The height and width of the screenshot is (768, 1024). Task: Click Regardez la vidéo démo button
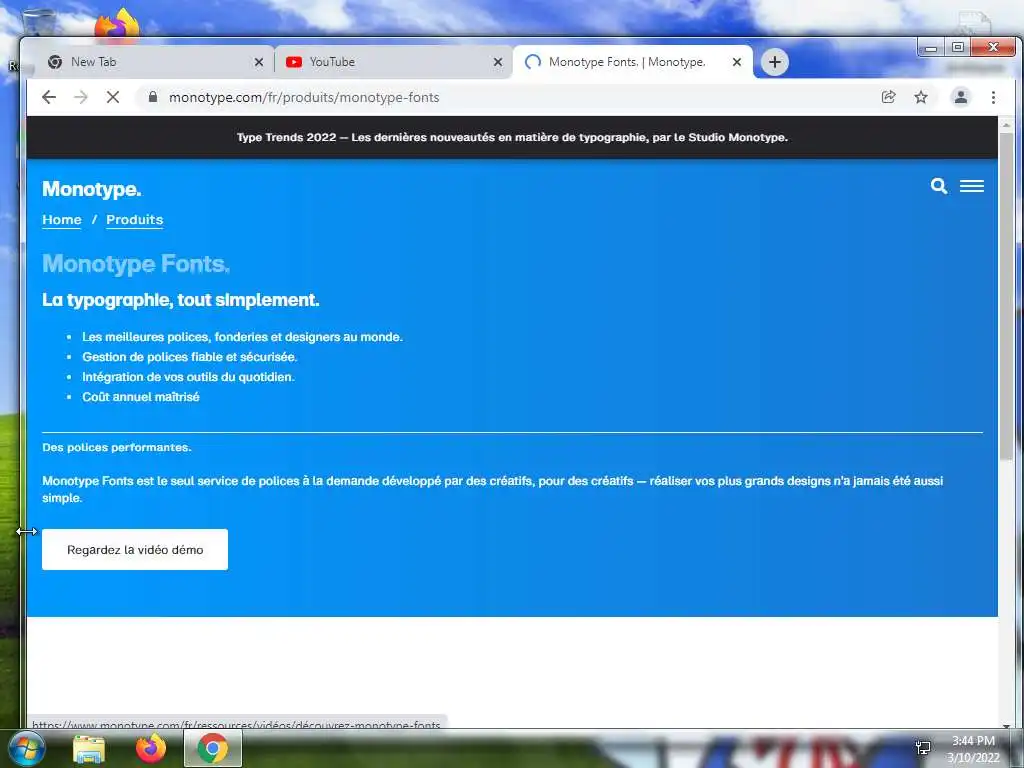[135, 550]
